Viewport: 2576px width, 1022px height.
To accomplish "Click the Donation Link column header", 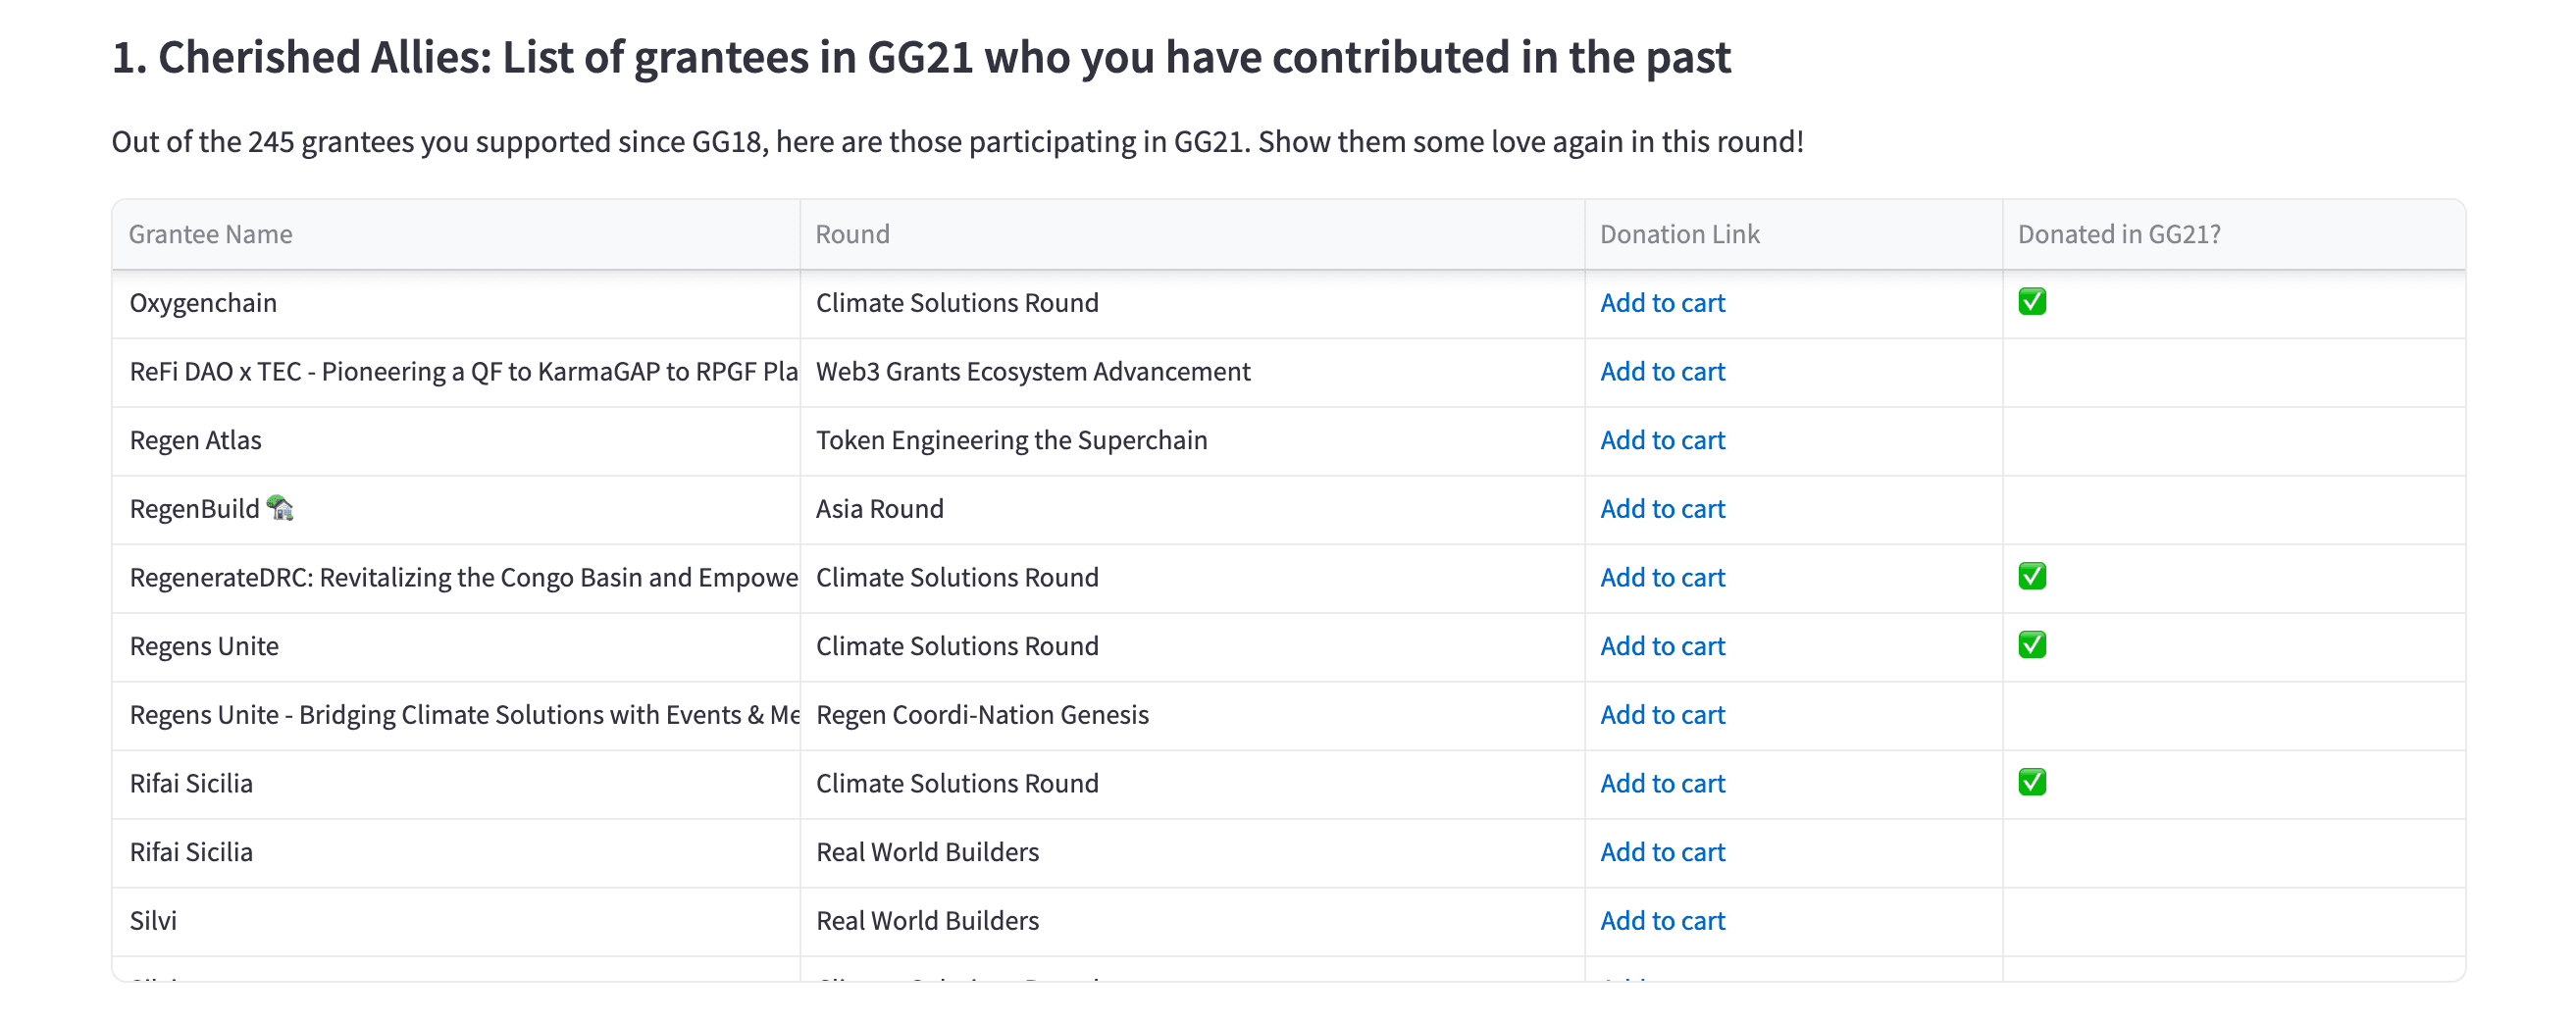I will [x=1679, y=235].
